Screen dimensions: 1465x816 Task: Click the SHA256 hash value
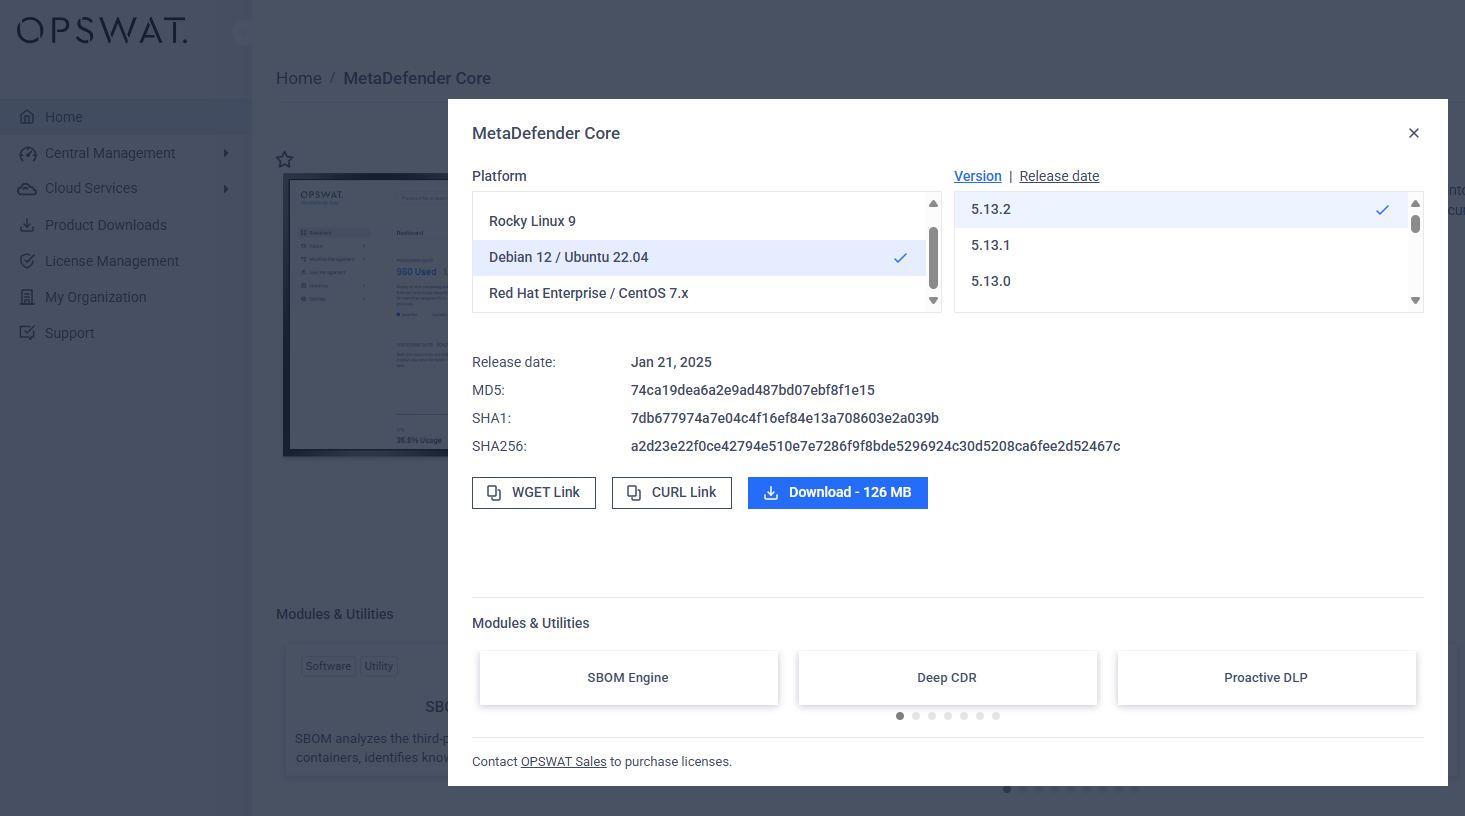875,446
